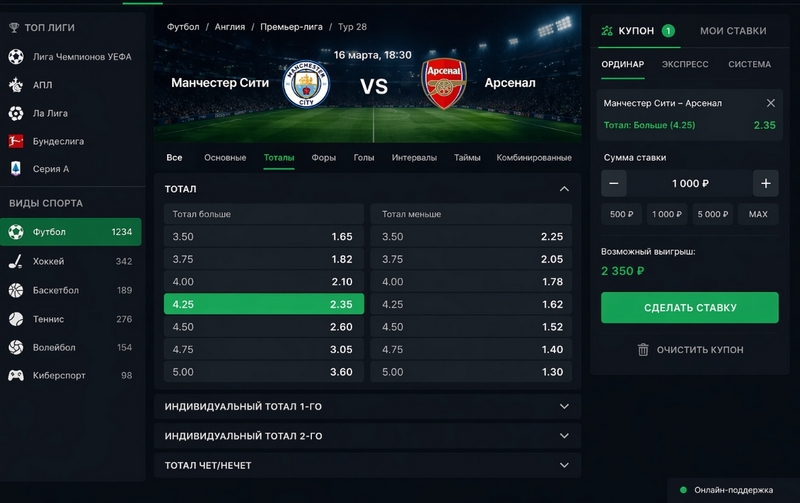Viewport: 800px width, 503px height.
Task: Select the hockey stick icon
Action: pos(16,261)
